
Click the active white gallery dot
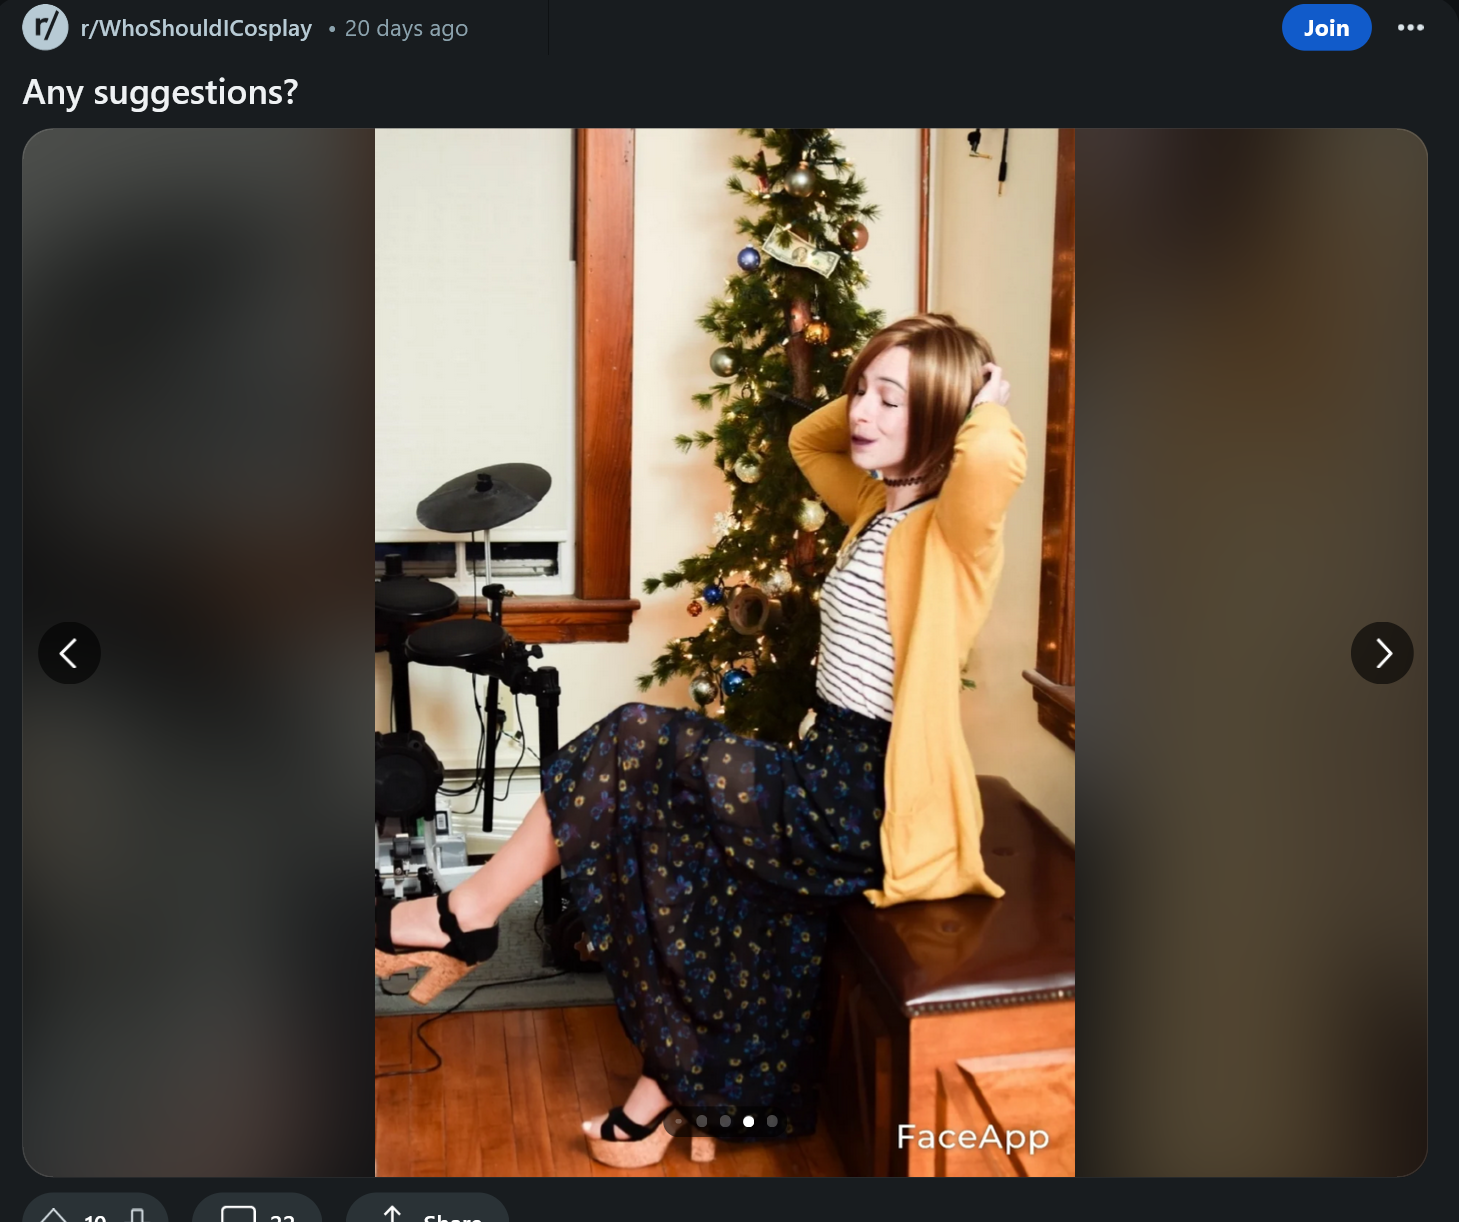(x=748, y=1121)
